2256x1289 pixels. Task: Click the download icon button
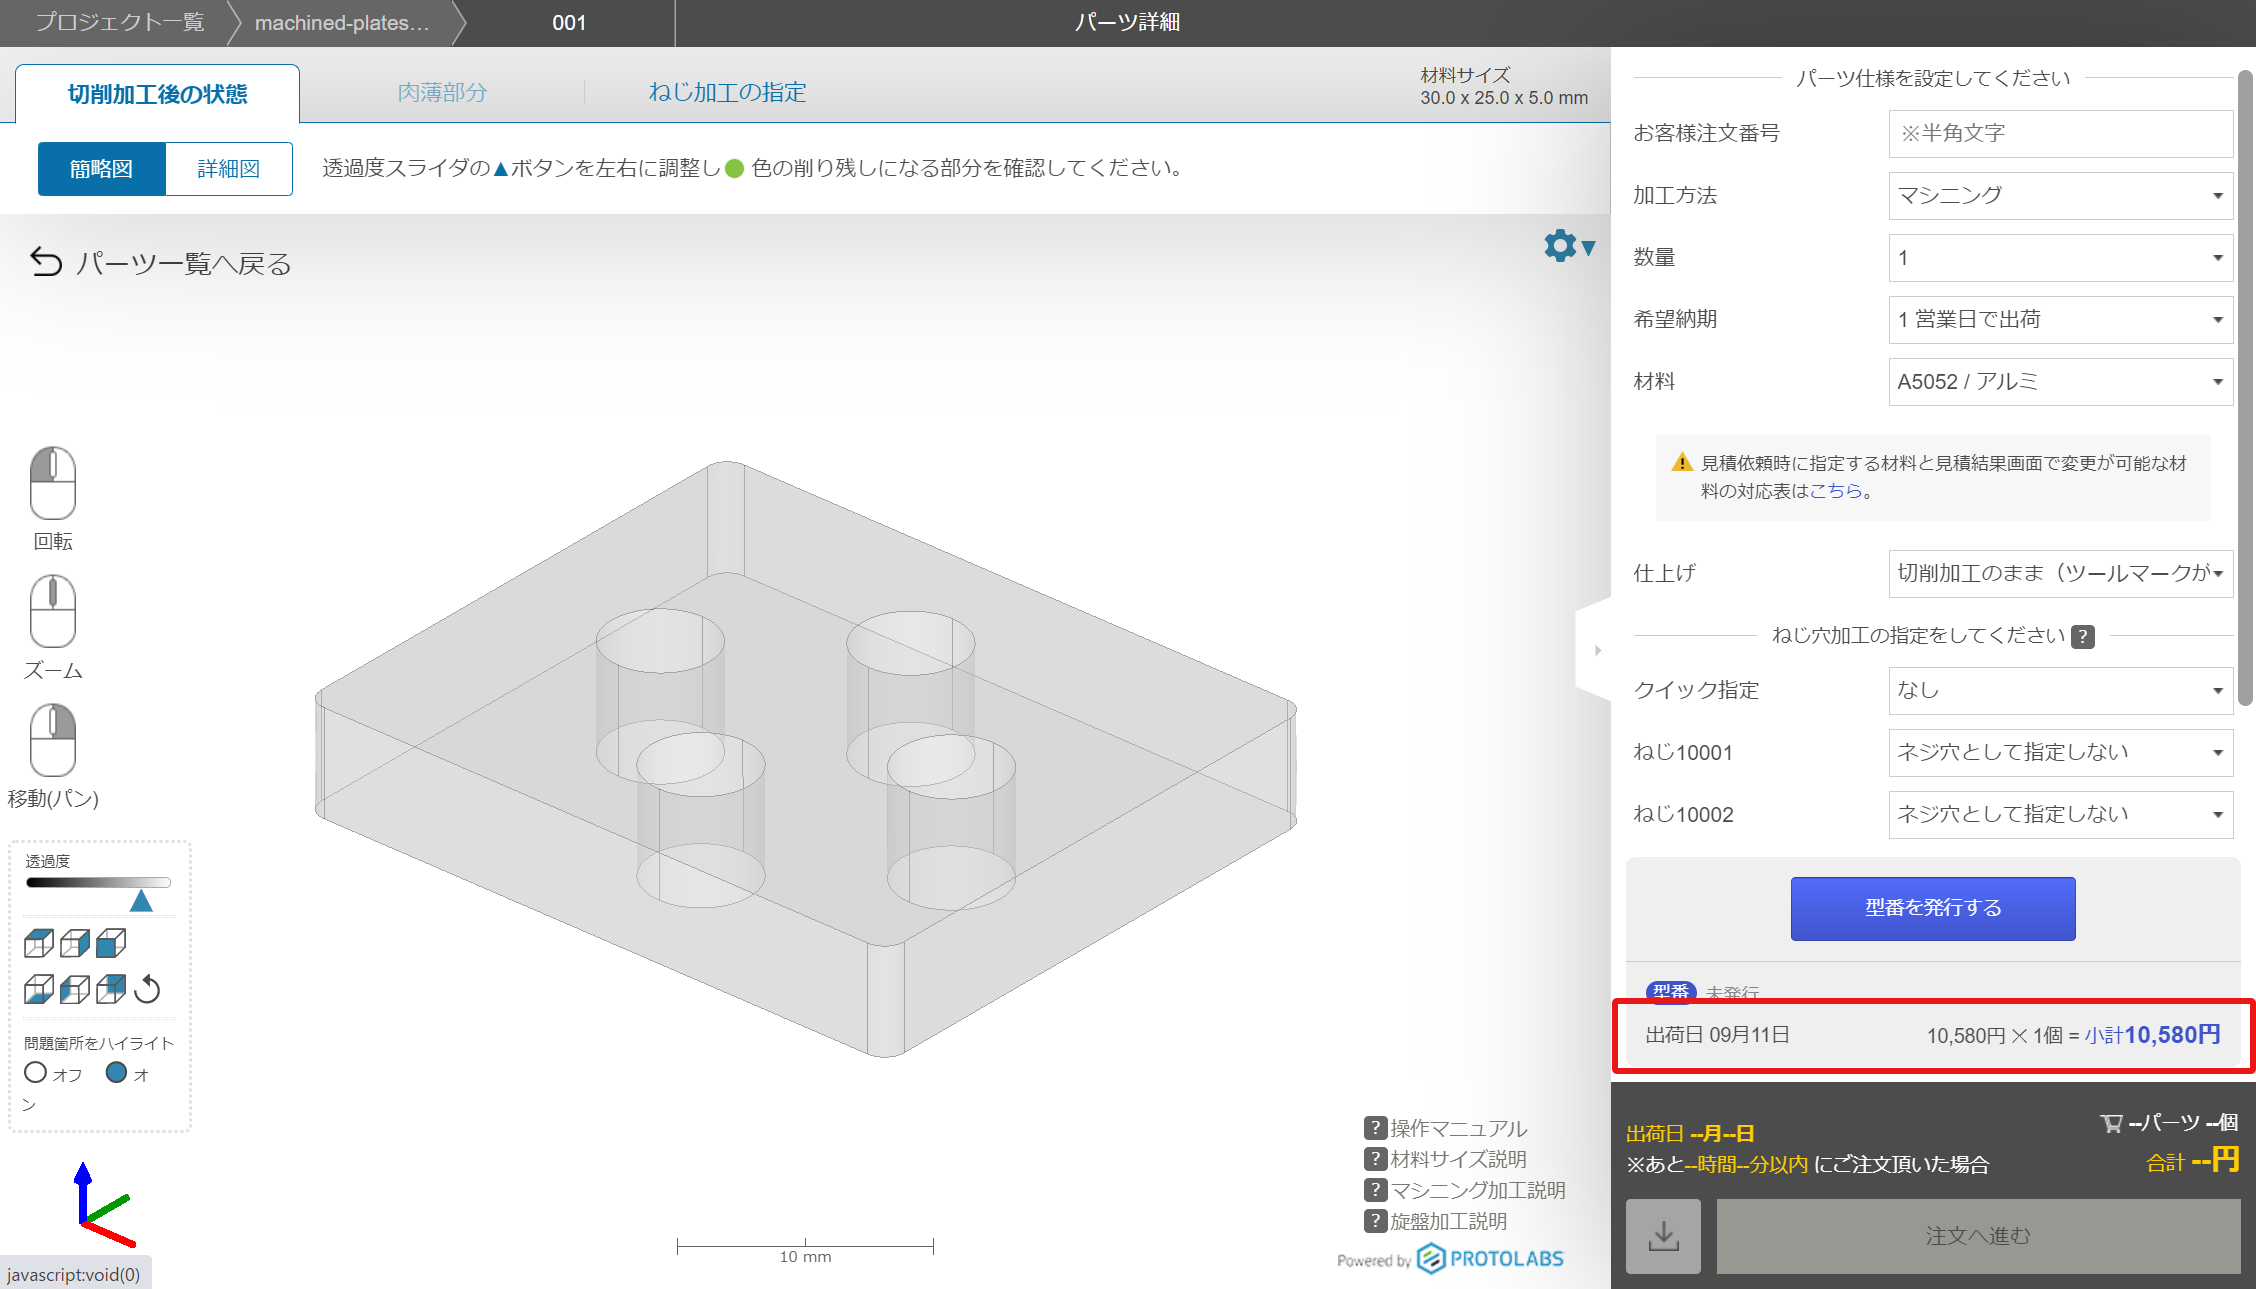1663,1236
